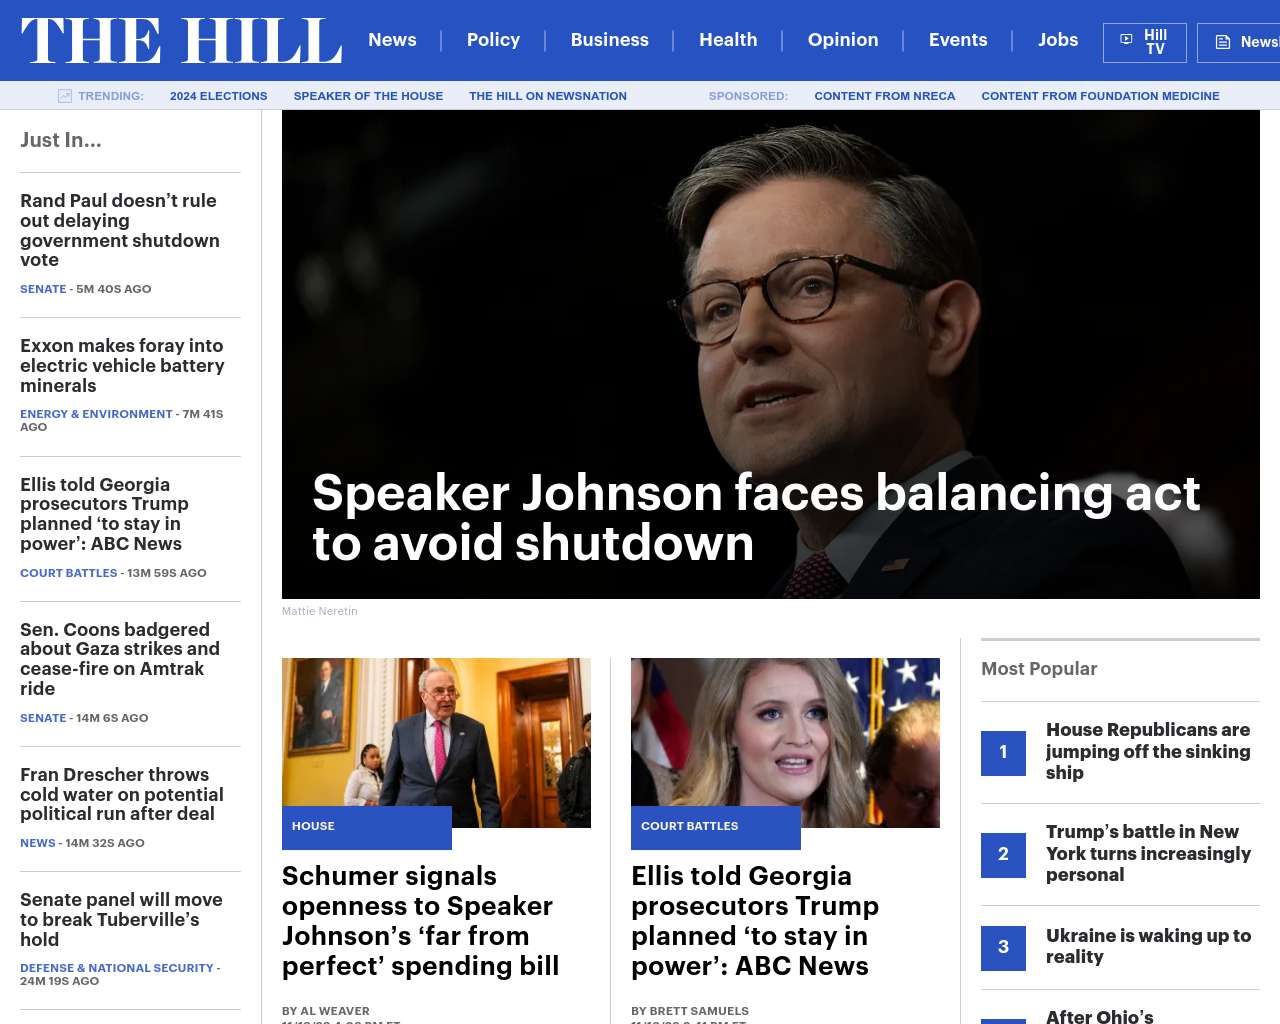
Task: Click the Schumer article thumbnail image
Action: coord(436,732)
